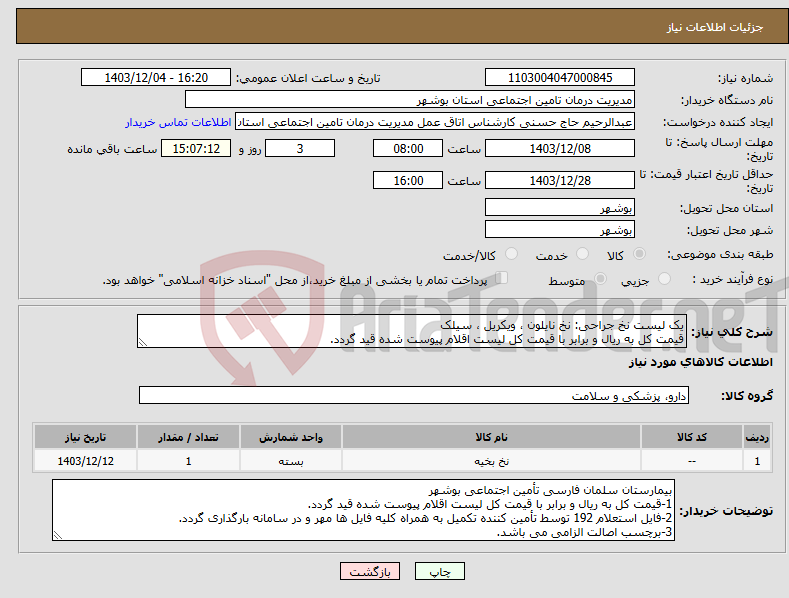This screenshot has width=789, height=598.
Task: Click the کد کالا column header
Action: [x=692, y=437]
